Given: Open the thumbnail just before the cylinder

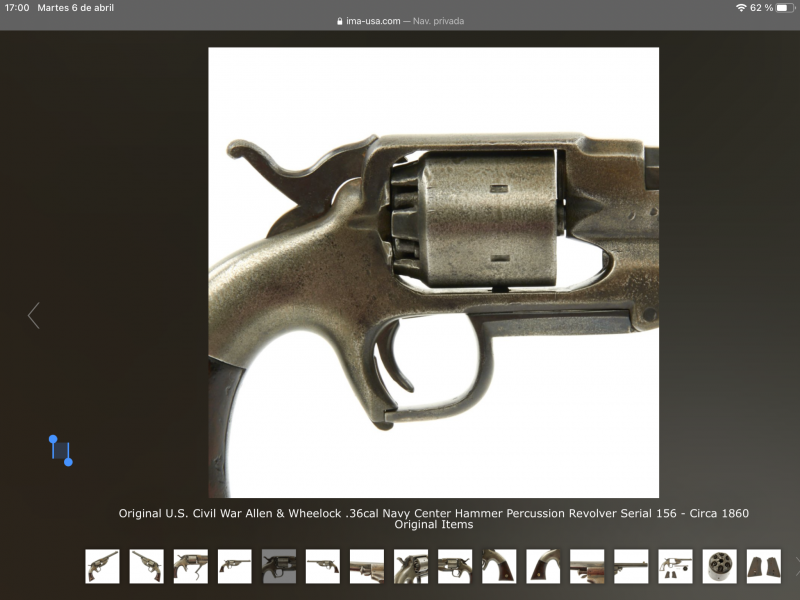Looking at the screenshot, I should coord(675,566).
